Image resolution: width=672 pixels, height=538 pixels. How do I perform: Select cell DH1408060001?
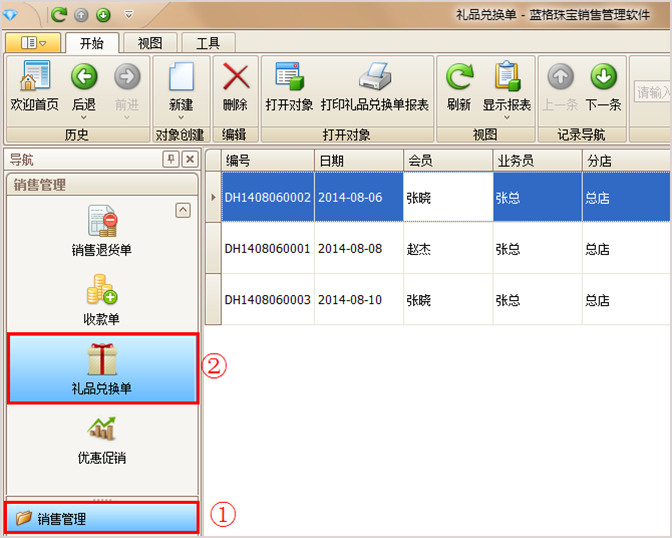pyautogui.click(x=268, y=248)
